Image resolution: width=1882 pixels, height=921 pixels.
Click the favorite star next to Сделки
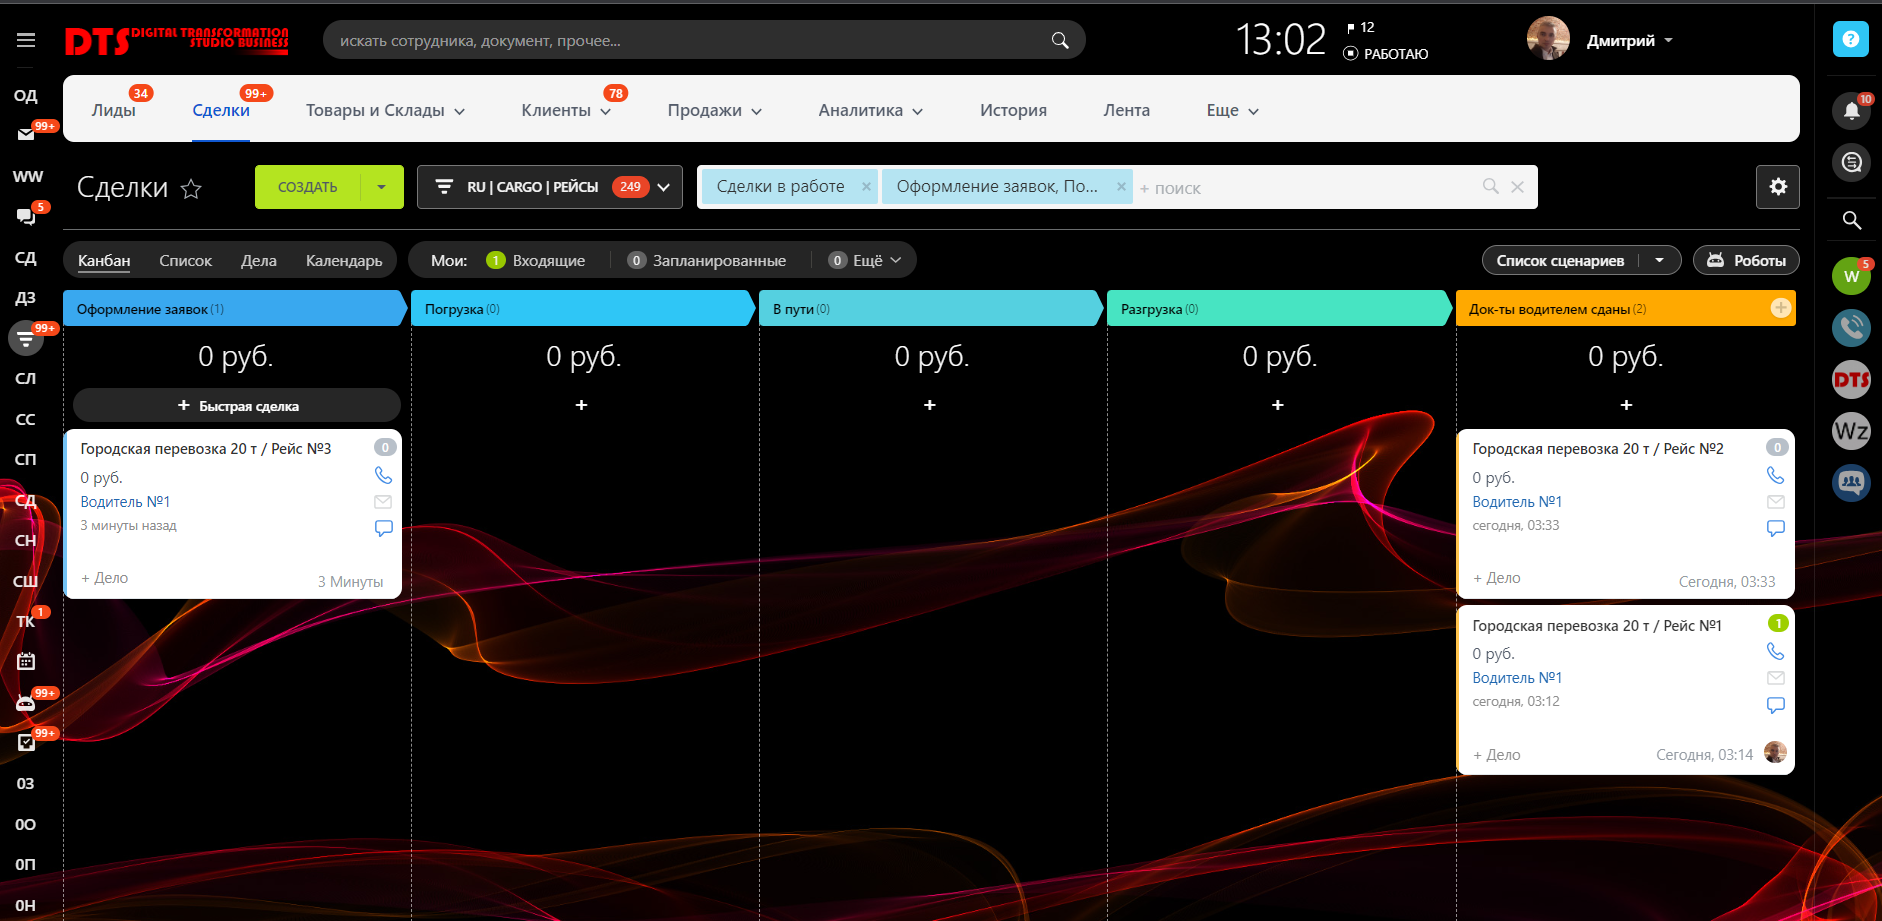pos(191,188)
